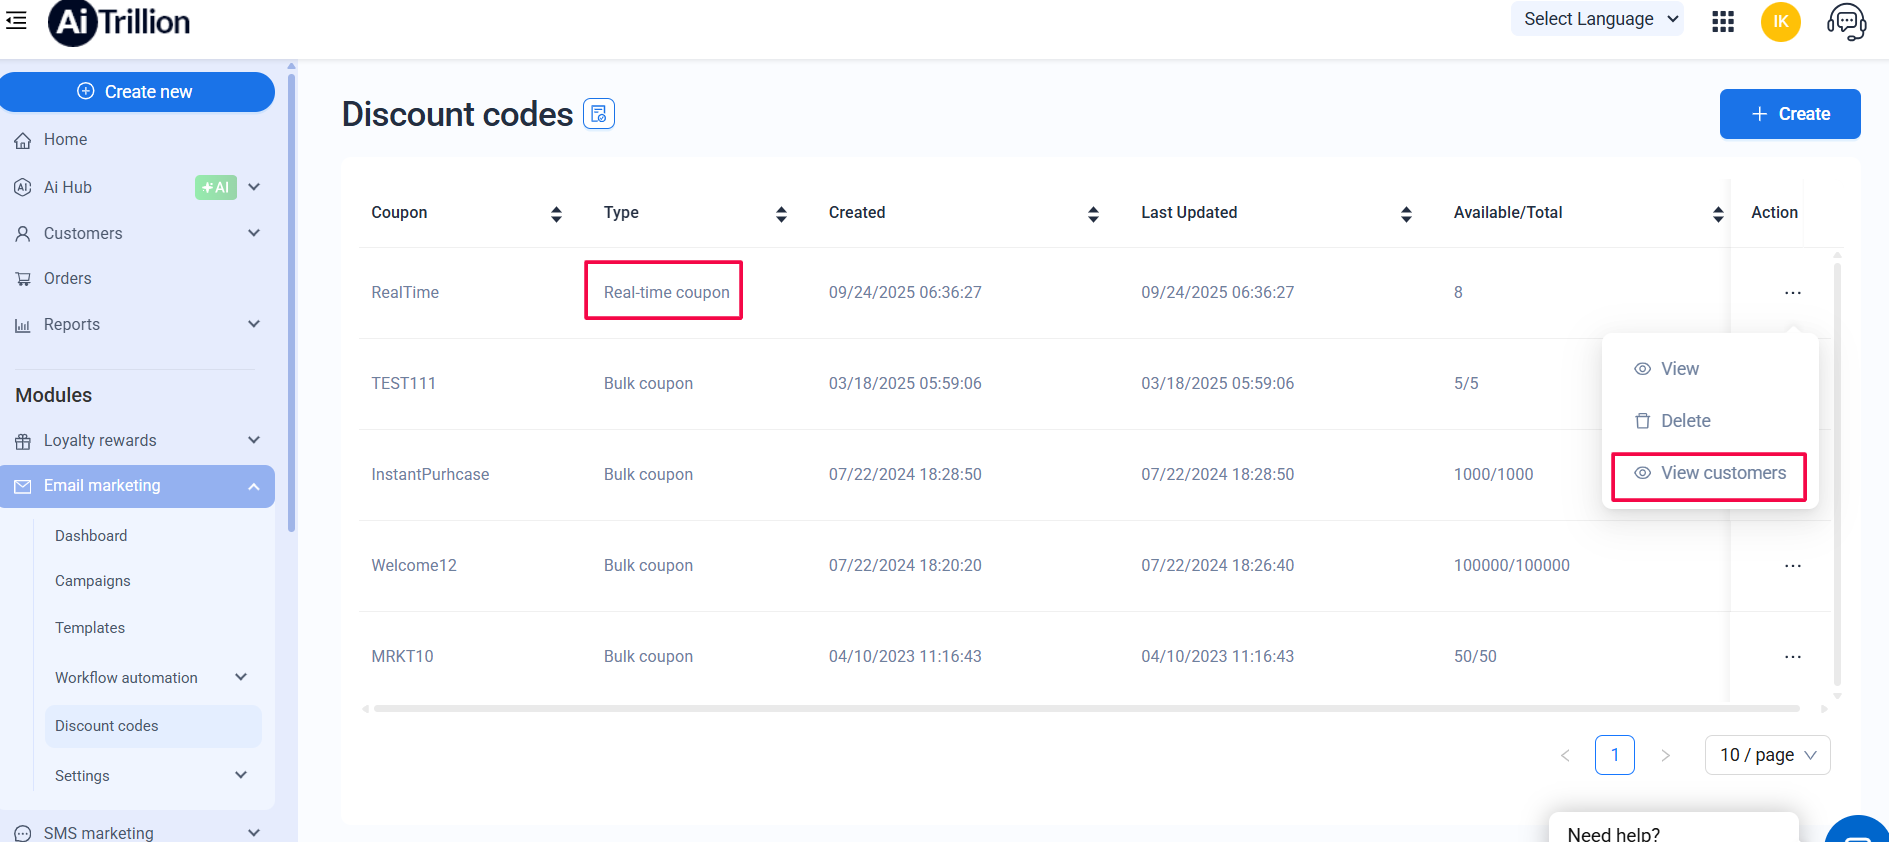Open actions menu for Welcome12 coupon
Screen dimensions: 1889x842
1792,566
